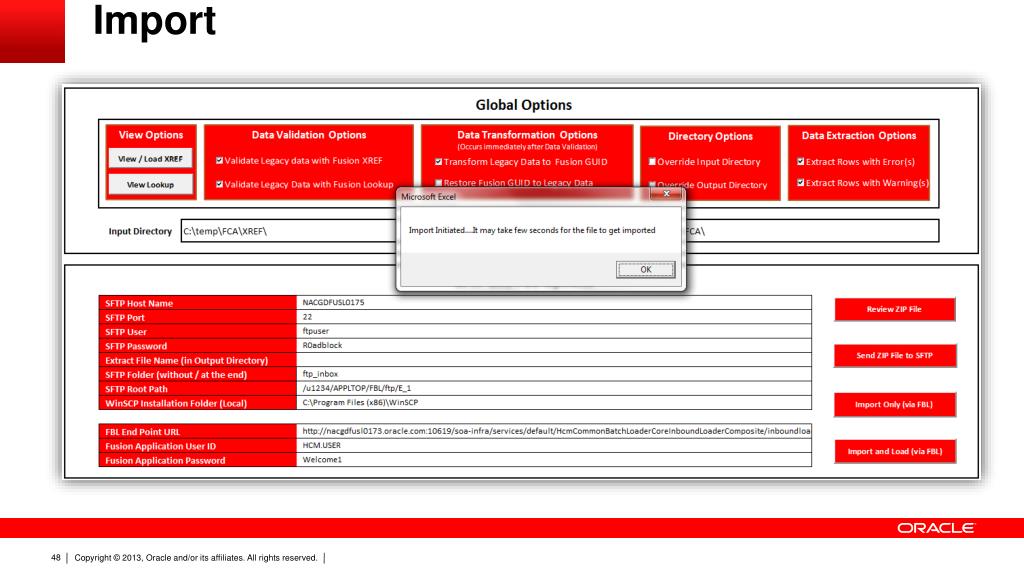Click the 'SFTP Host Name' label
This screenshot has width=1024, height=576.
click(139, 304)
